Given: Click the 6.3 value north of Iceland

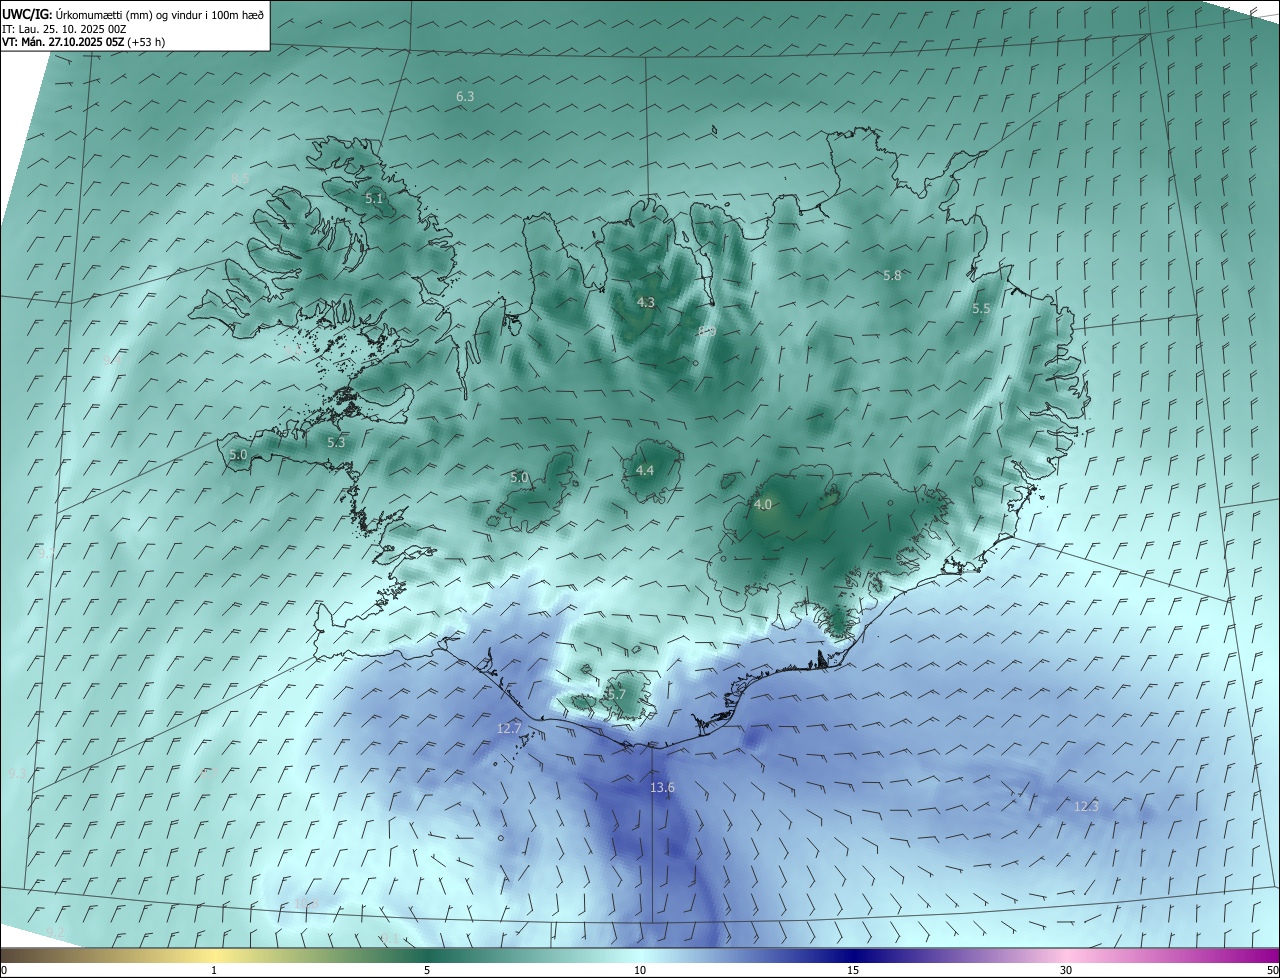Looking at the screenshot, I should tap(465, 97).
